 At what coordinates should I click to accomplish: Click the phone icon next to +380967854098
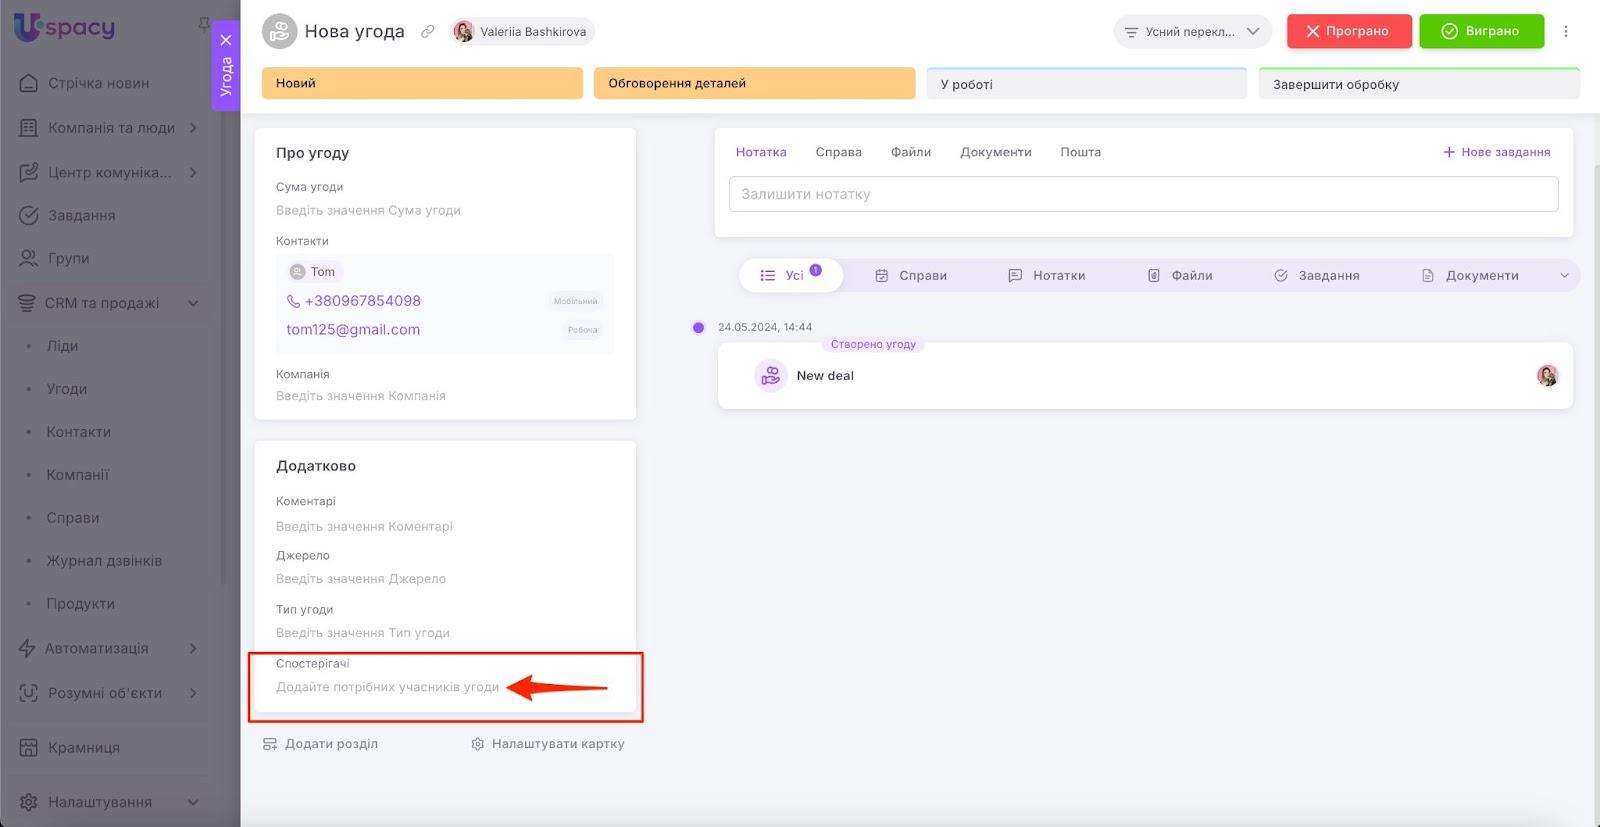coord(293,301)
